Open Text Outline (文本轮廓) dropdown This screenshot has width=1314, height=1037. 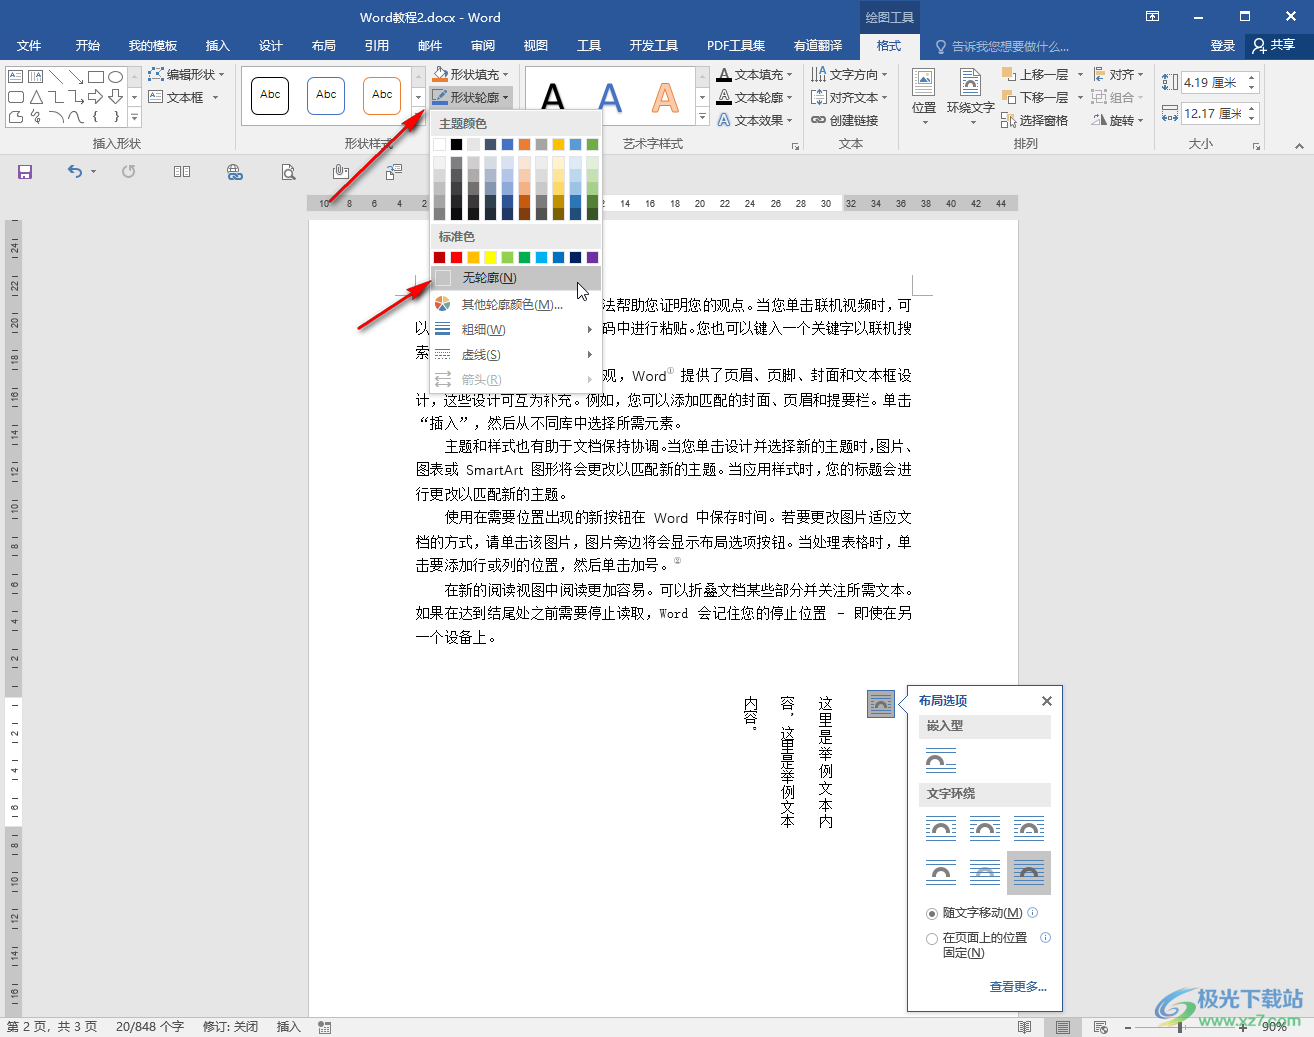(755, 97)
